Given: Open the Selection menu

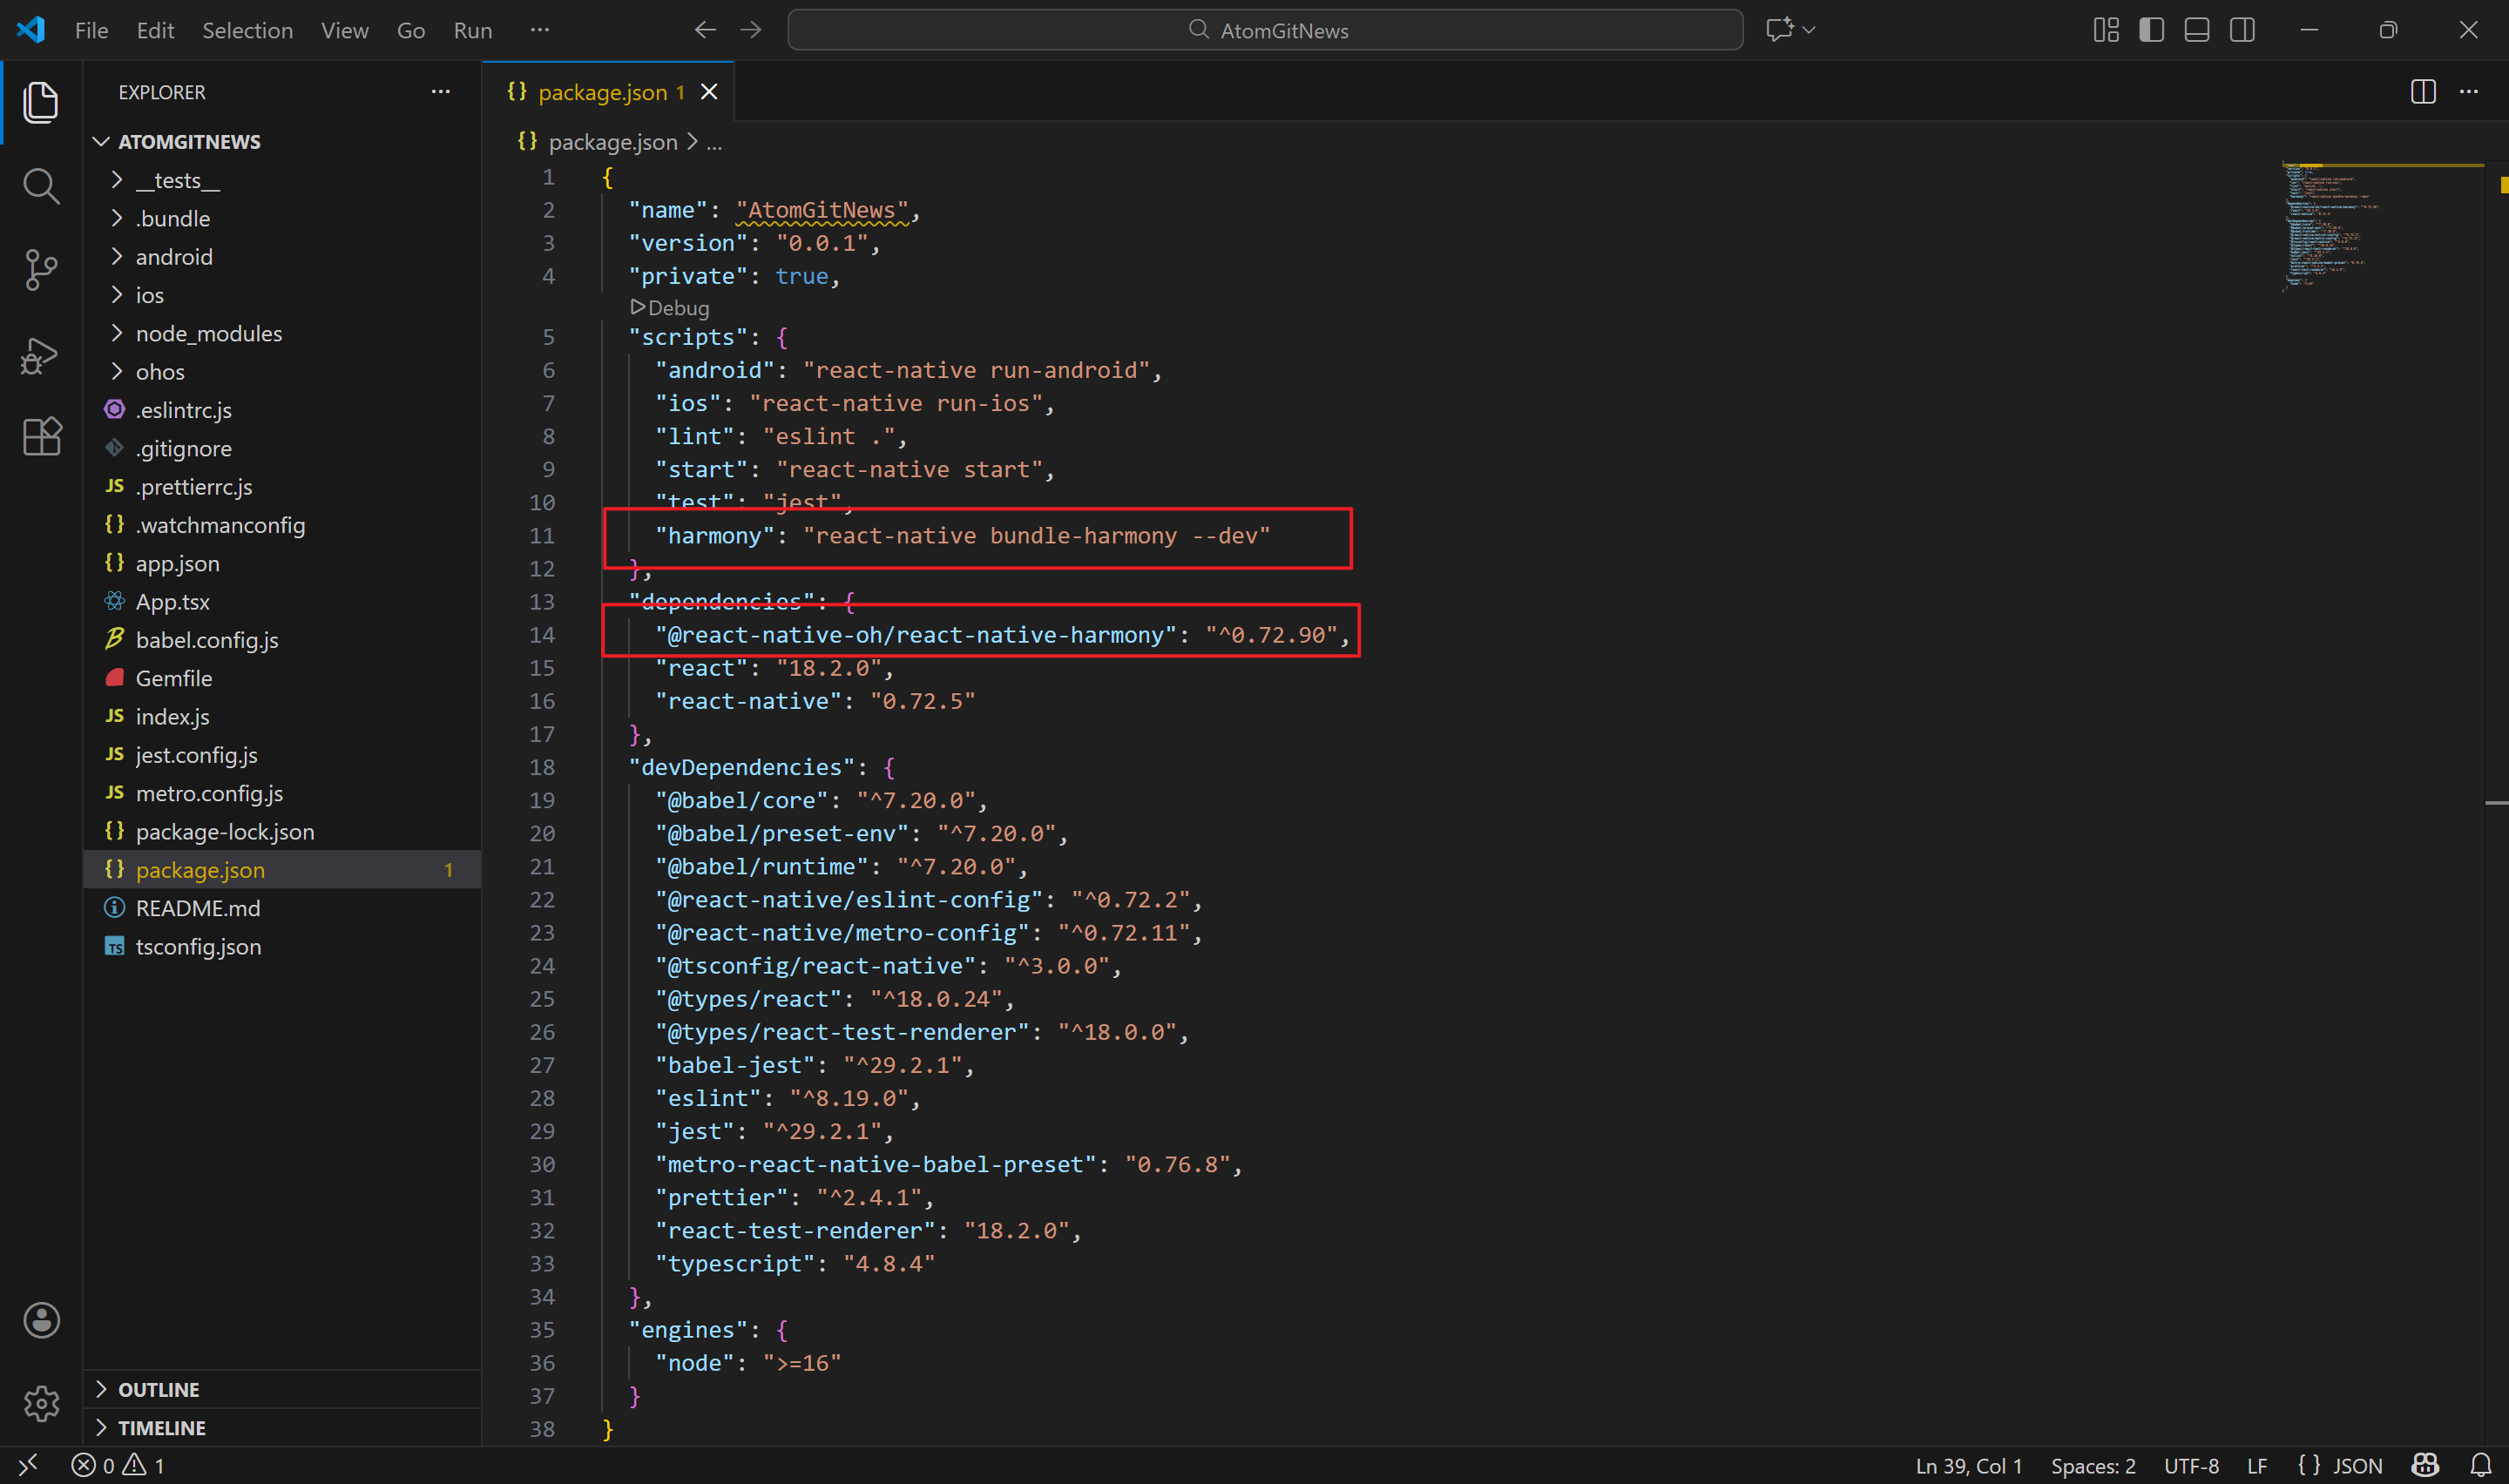Looking at the screenshot, I should click(x=247, y=30).
